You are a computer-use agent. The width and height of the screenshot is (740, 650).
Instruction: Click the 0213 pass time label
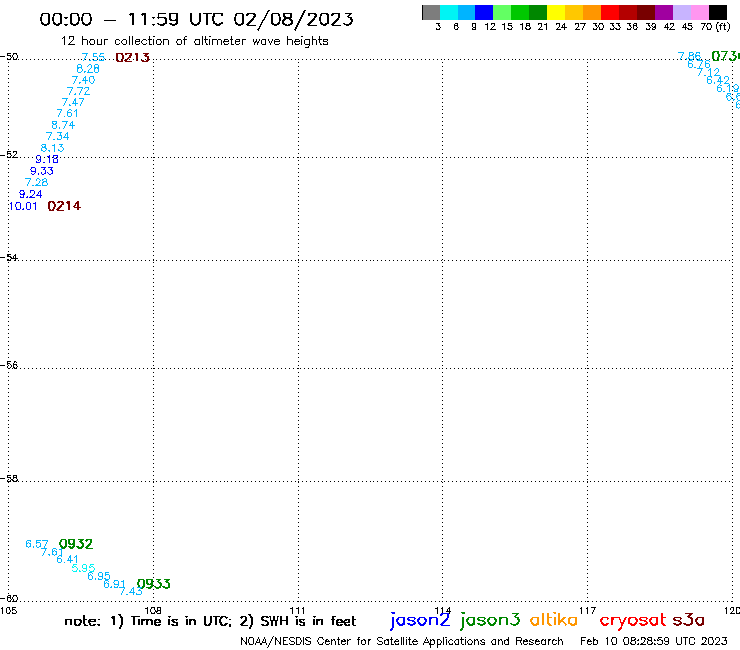[x=133, y=58]
